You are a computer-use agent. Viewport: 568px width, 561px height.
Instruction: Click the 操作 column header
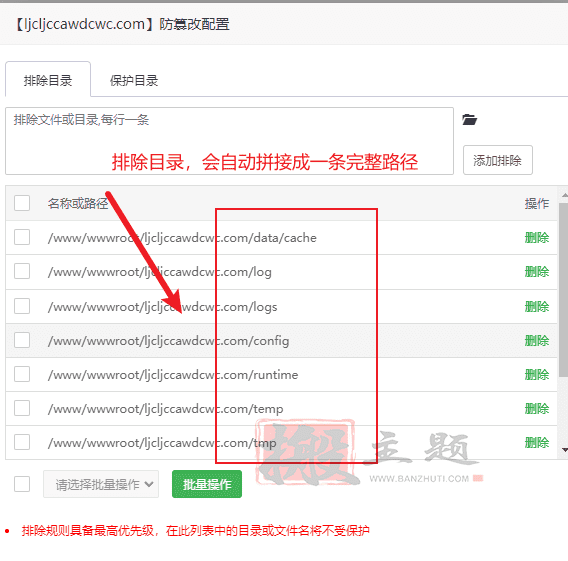click(537, 203)
